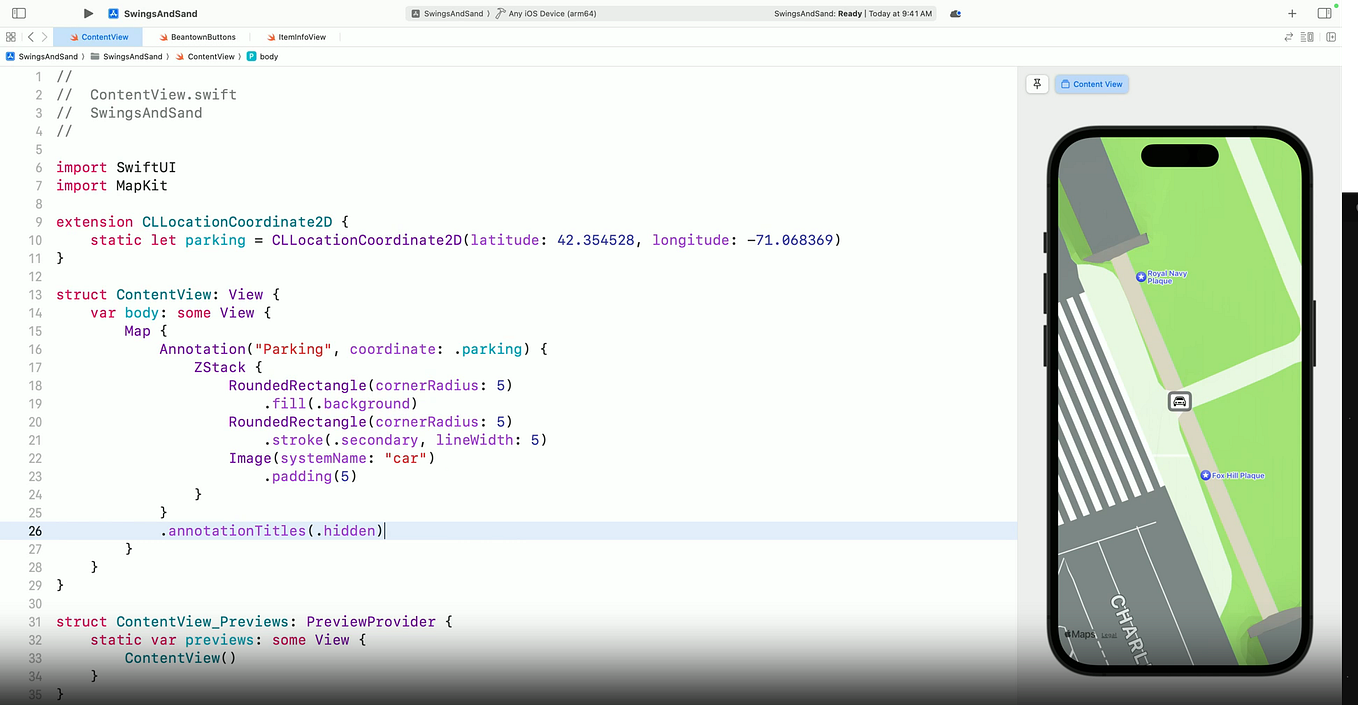The width and height of the screenshot is (1358, 705).
Task: Click the Content View preview chip
Action: (x=1091, y=84)
